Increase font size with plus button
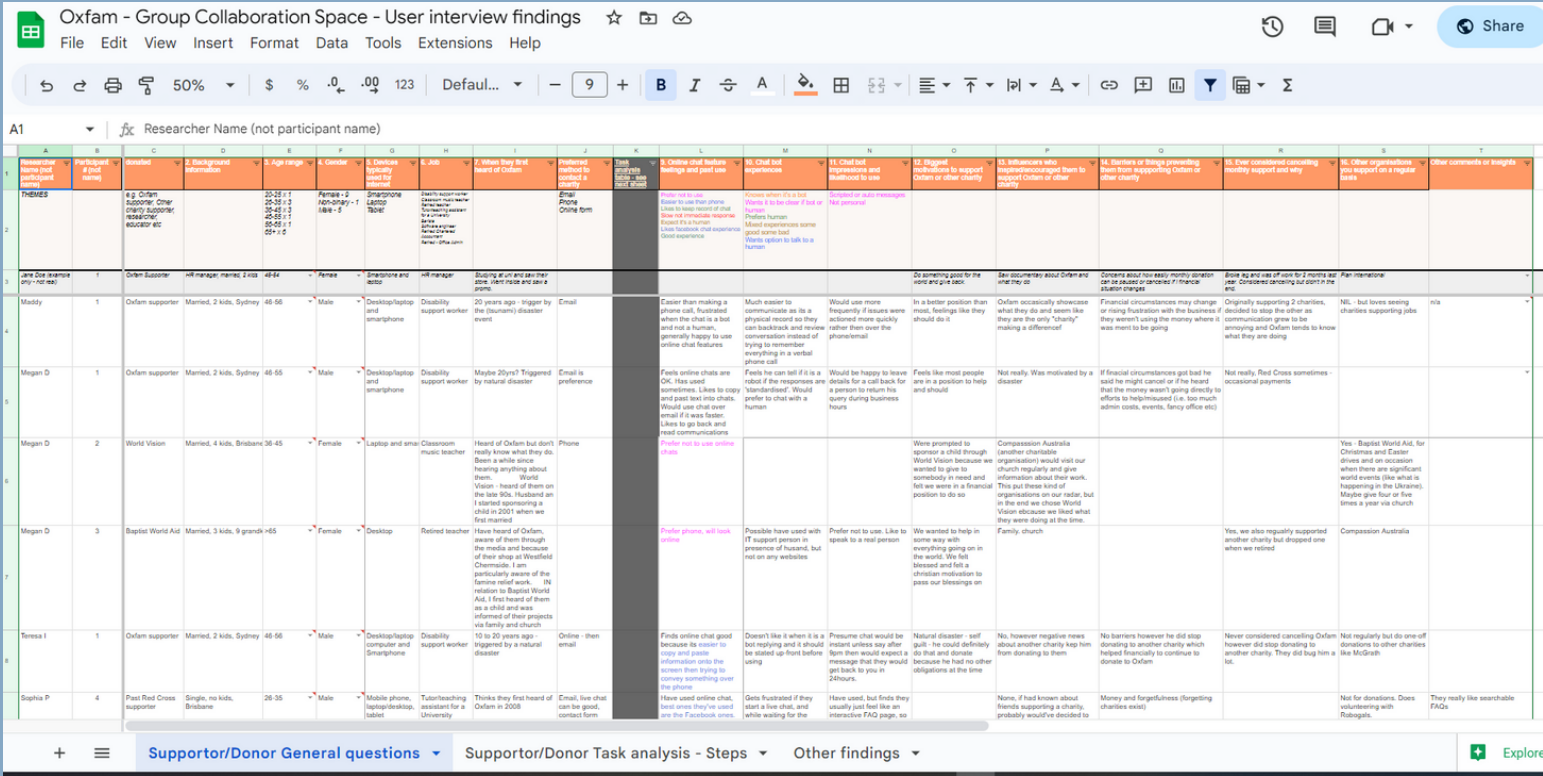Image resolution: width=1543 pixels, height=776 pixels. [622, 85]
